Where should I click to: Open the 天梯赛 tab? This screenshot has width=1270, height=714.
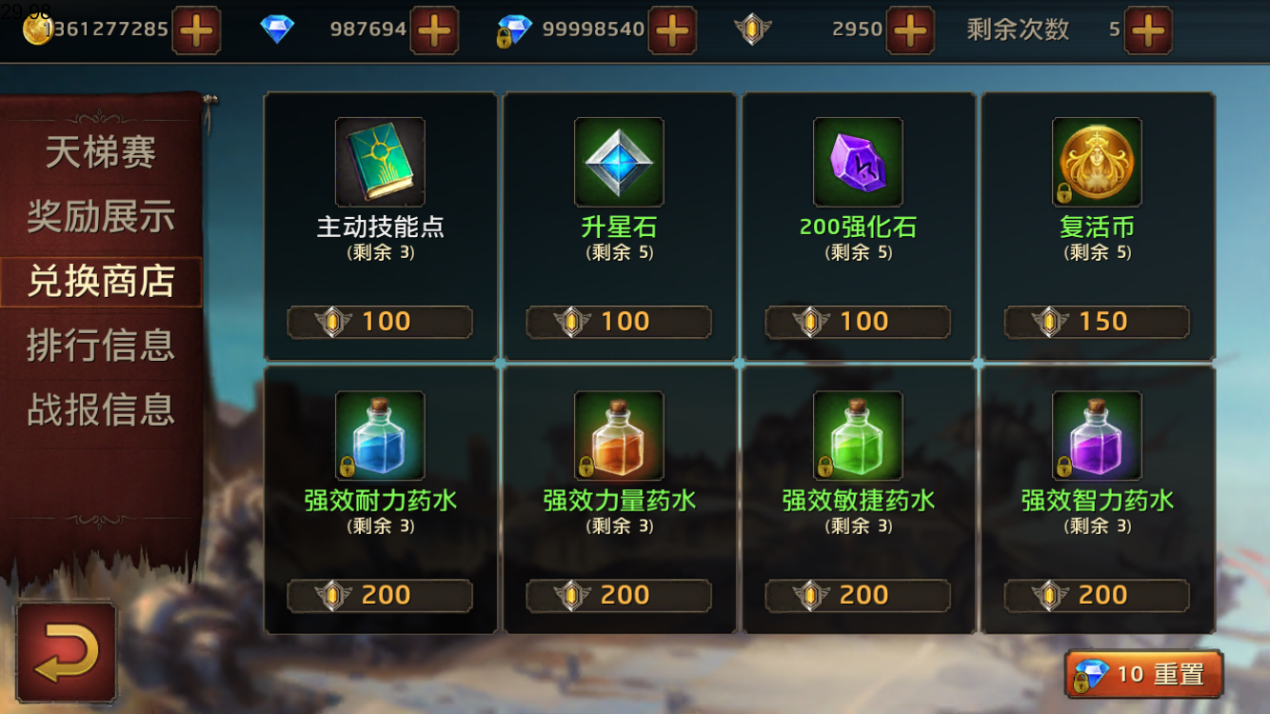pos(100,153)
